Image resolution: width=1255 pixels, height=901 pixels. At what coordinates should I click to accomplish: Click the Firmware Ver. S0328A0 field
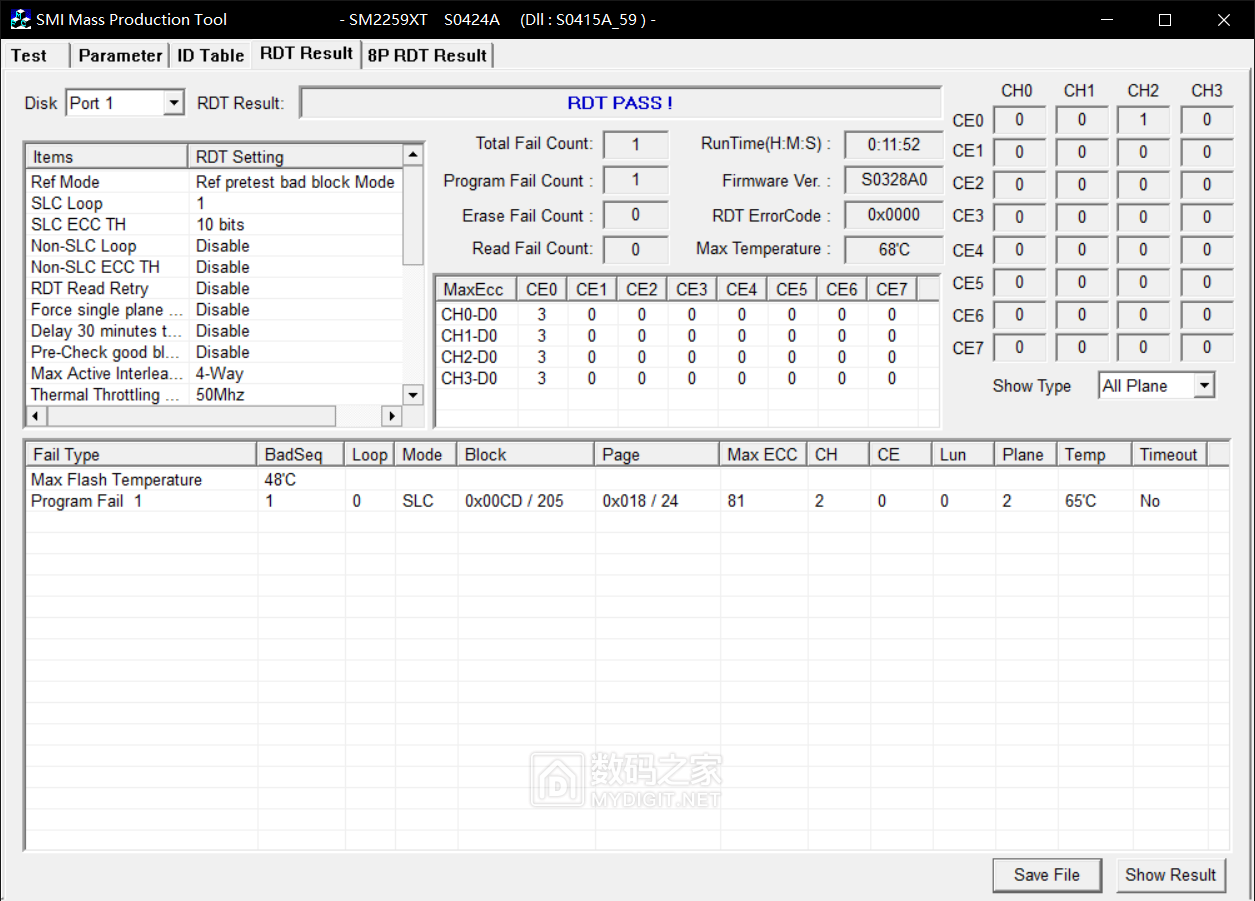(x=894, y=180)
